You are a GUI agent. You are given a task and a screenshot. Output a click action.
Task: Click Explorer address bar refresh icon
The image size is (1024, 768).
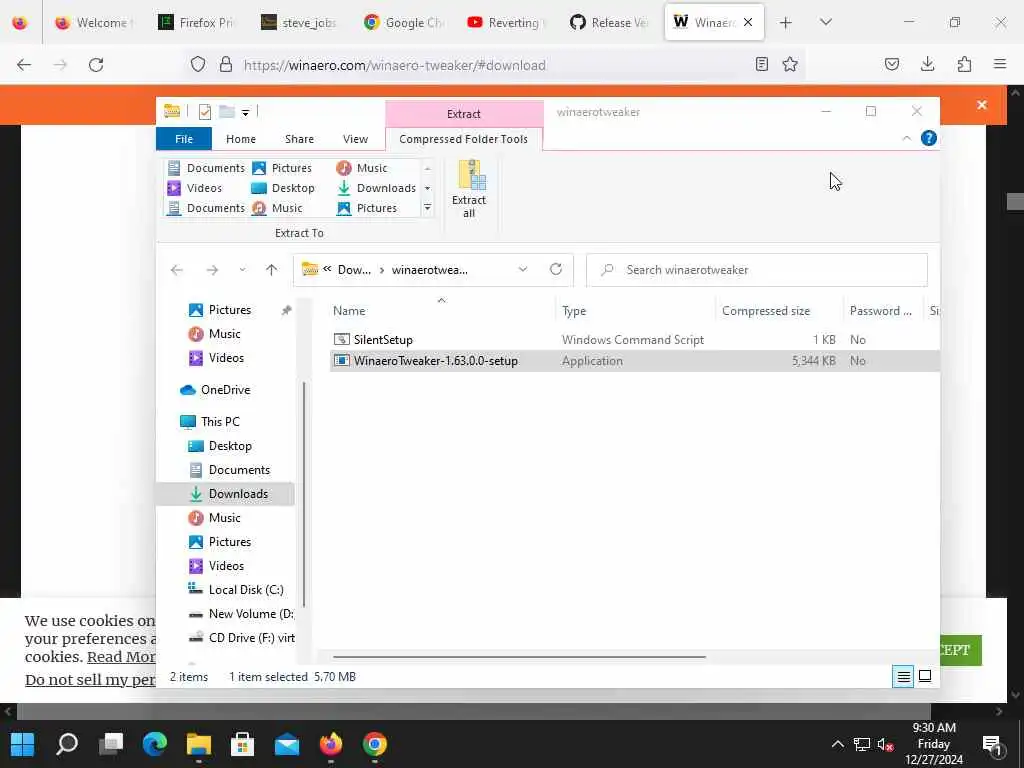(x=556, y=269)
